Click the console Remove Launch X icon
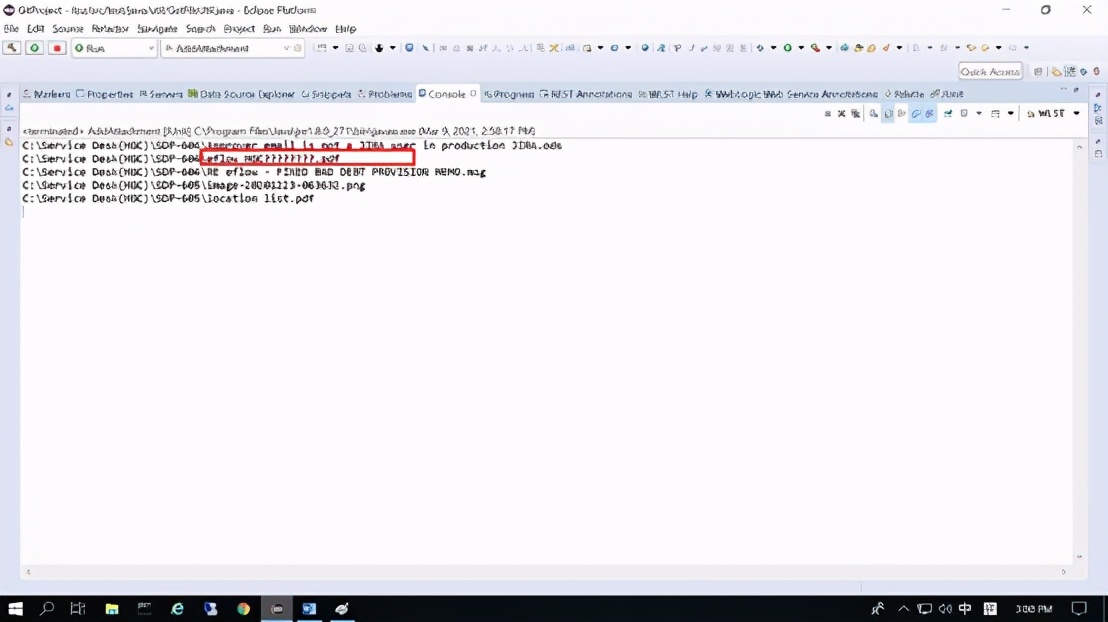The width and height of the screenshot is (1108, 622). click(841, 114)
